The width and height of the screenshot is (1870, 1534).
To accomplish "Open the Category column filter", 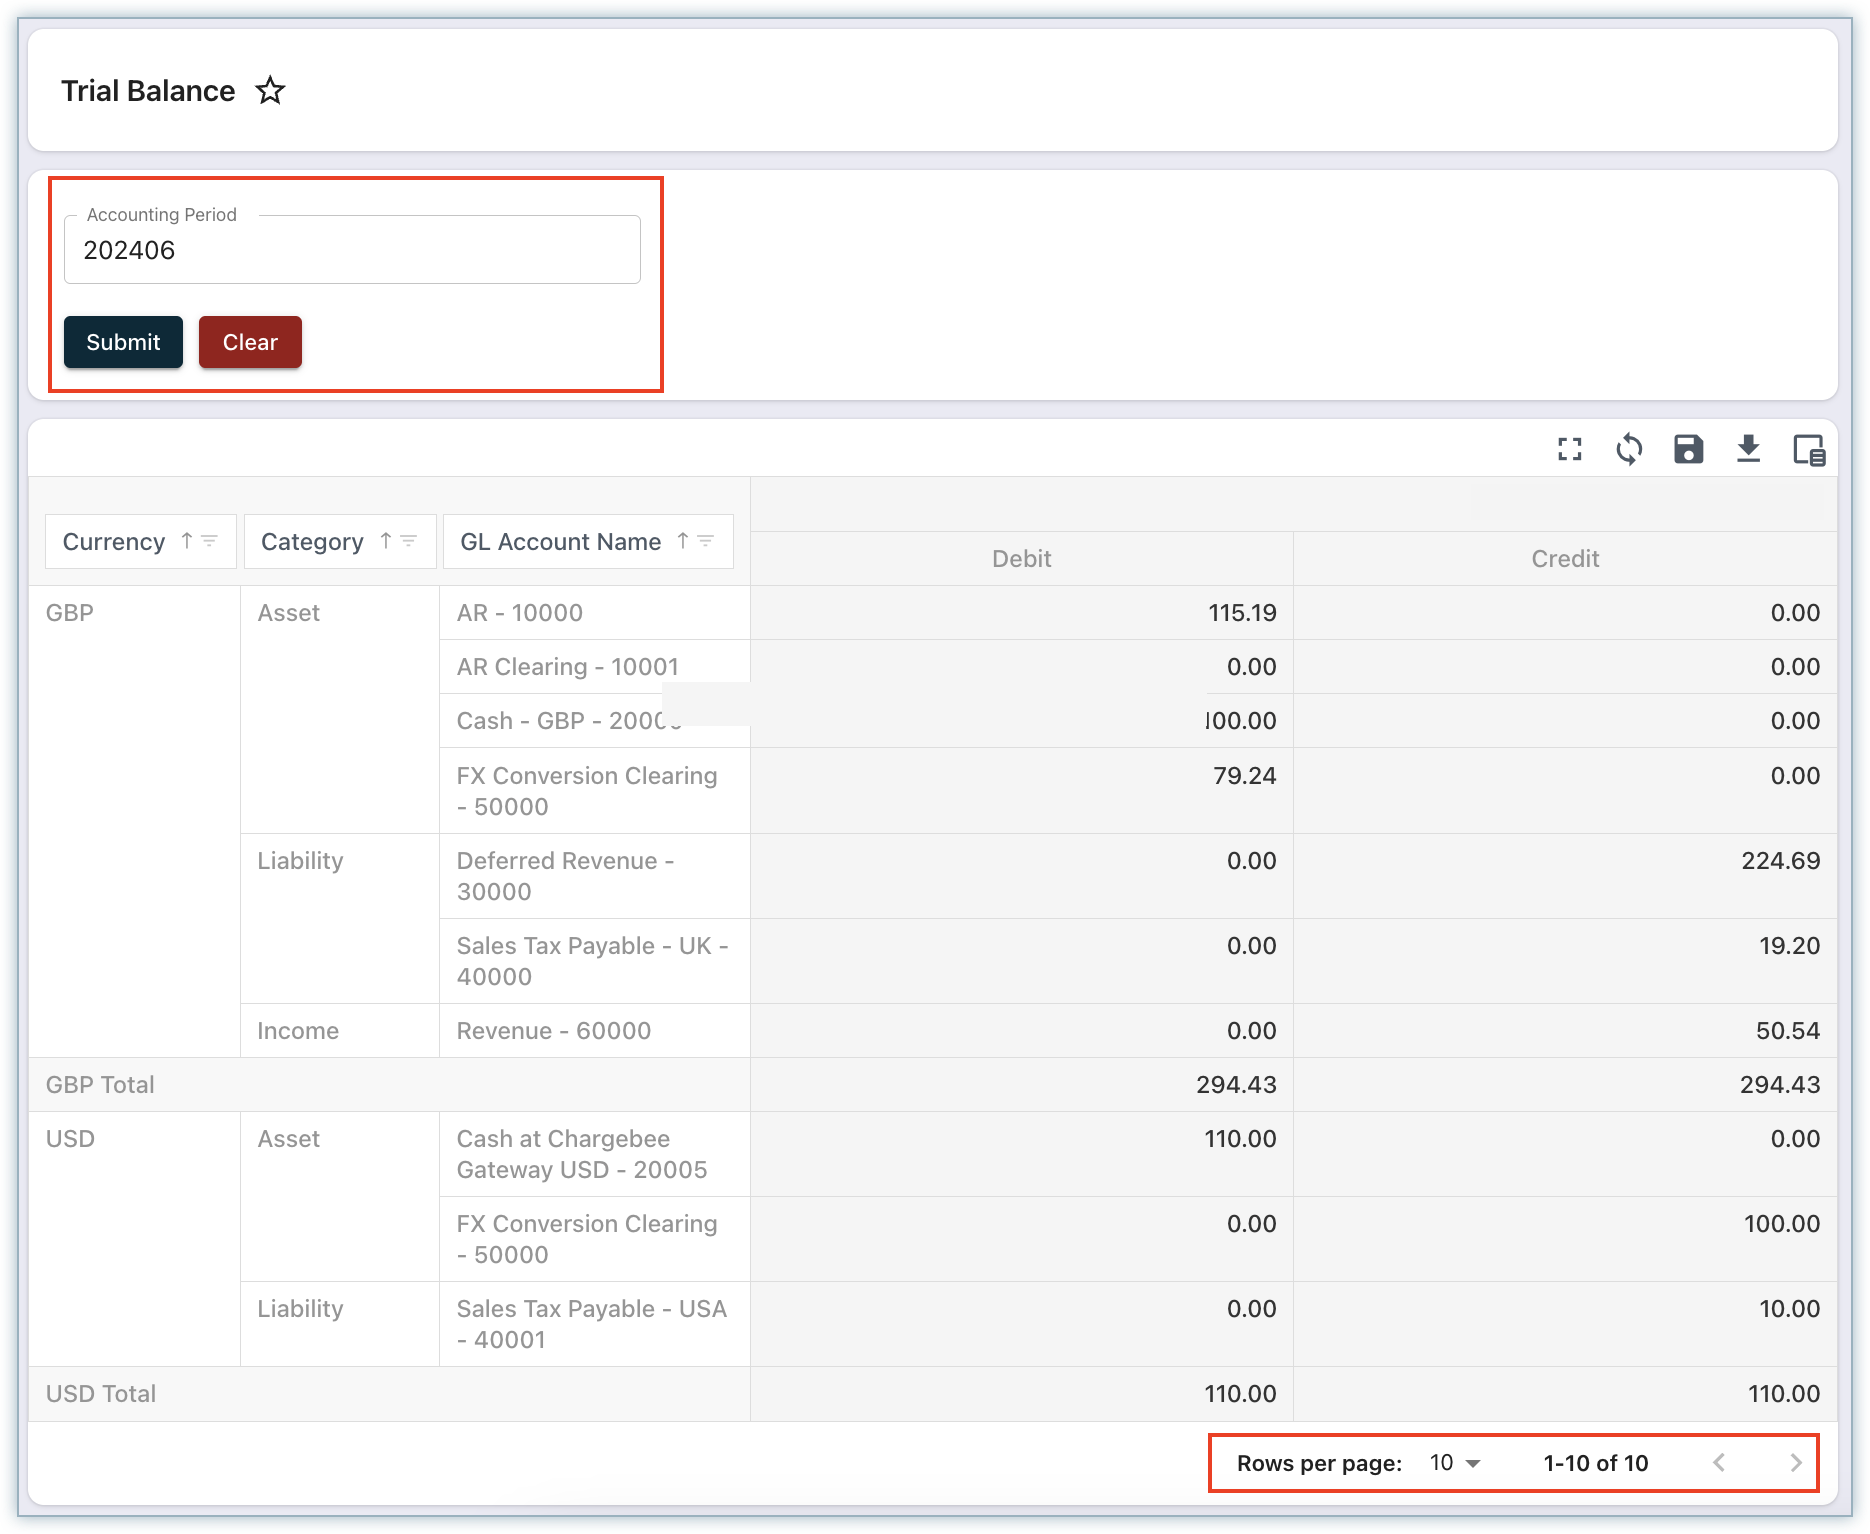I will (409, 541).
